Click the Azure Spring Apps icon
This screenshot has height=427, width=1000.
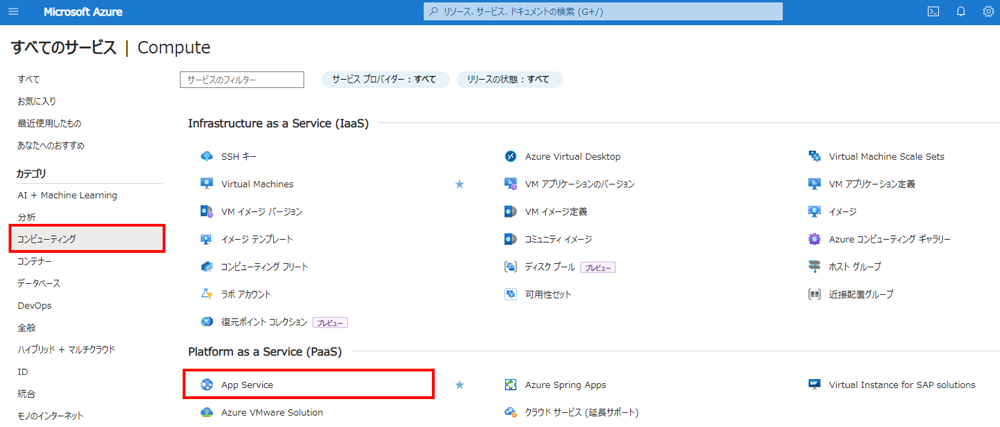pos(510,385)
